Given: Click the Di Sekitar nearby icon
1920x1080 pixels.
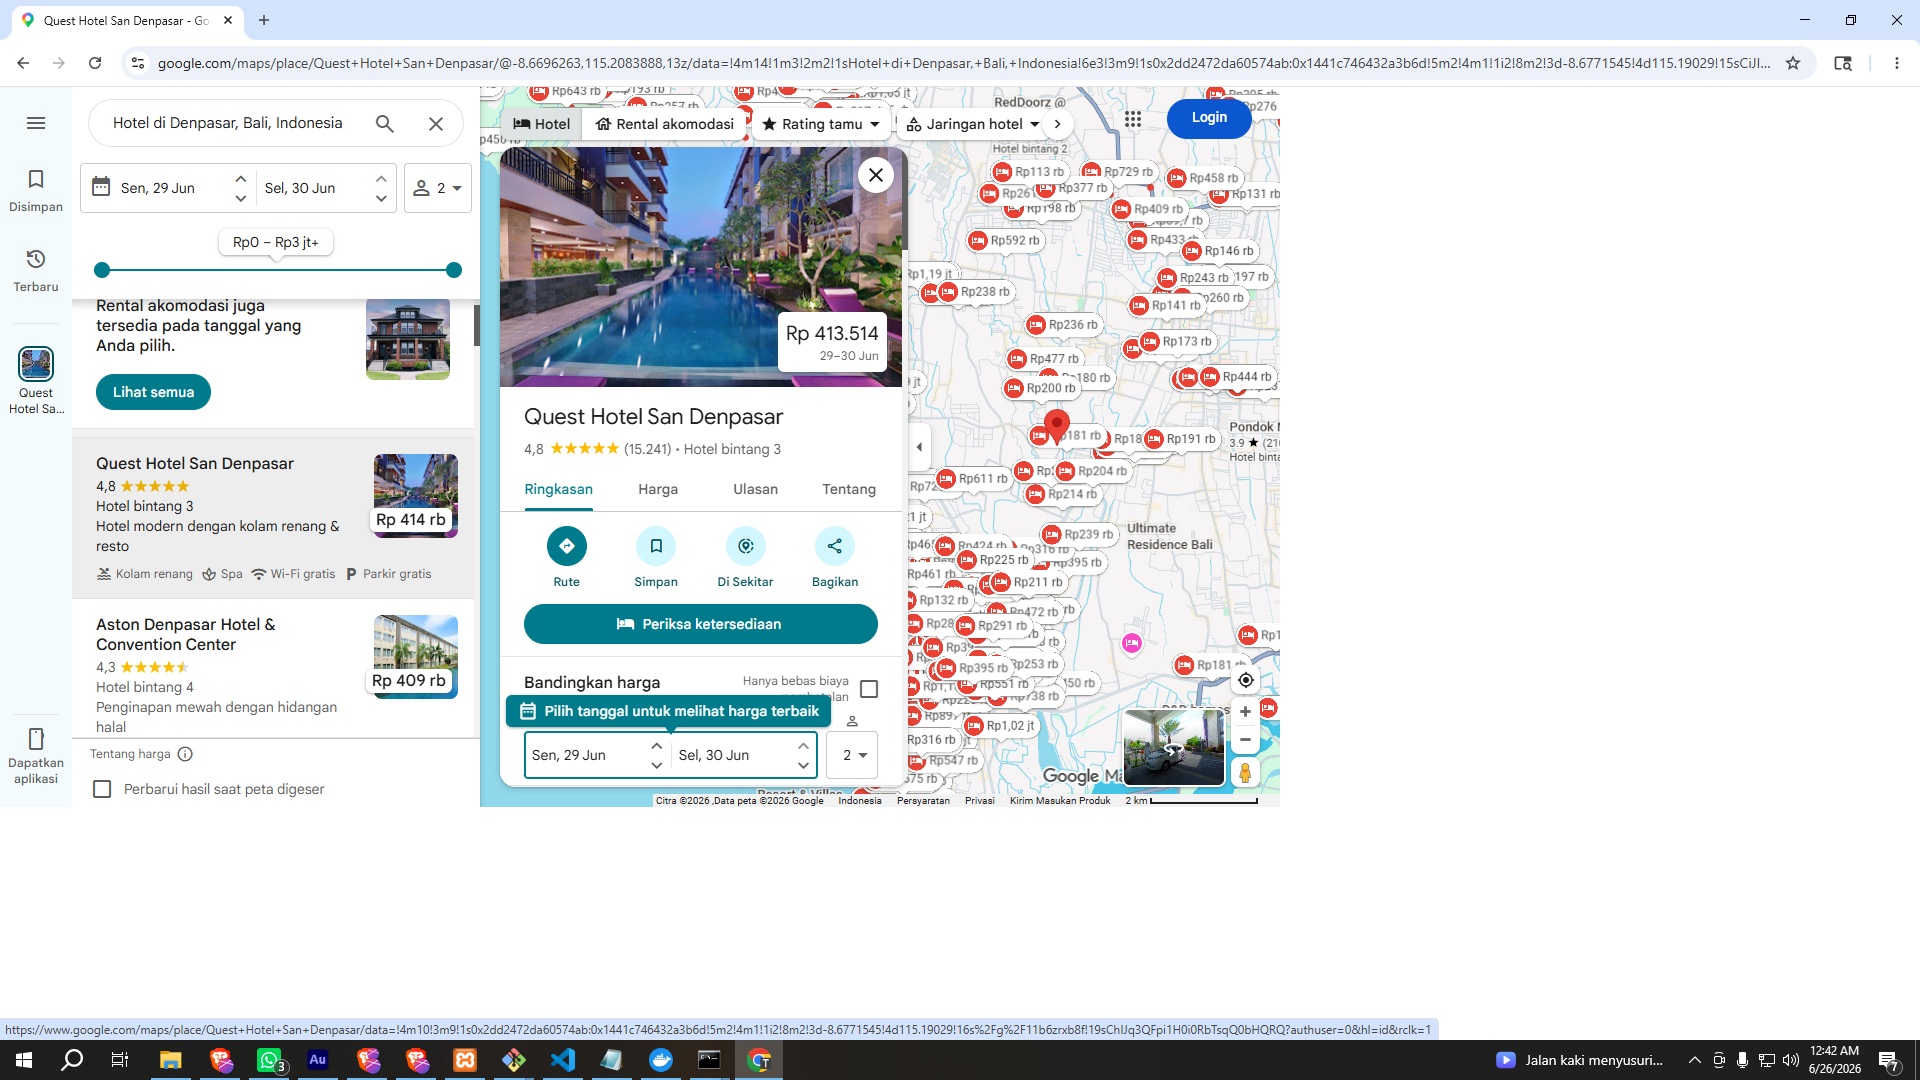Looking at the screenshot, I should tap(746, 546).
